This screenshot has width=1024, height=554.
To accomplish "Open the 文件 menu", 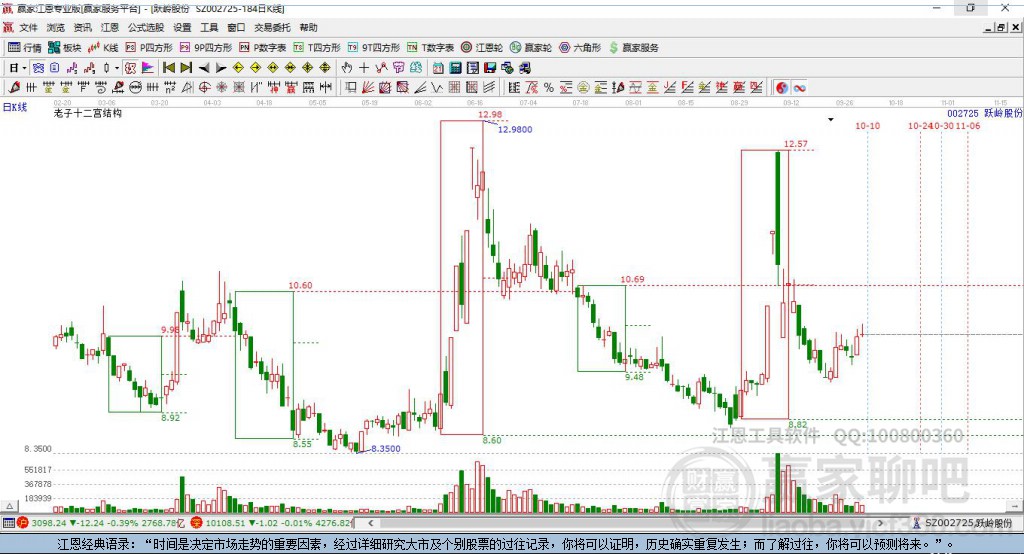I will [29, 27].
